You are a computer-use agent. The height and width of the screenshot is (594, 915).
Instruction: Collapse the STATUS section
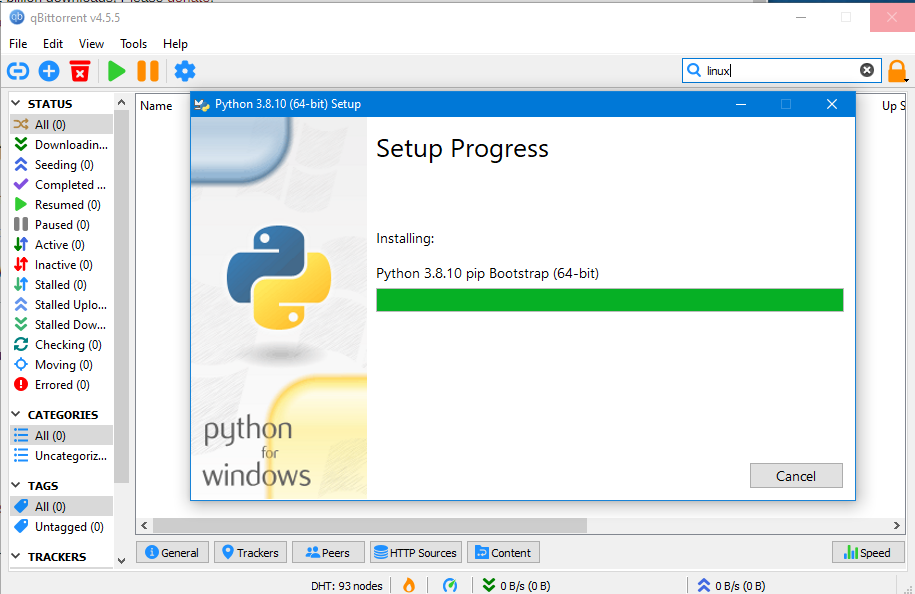[17, 104]
